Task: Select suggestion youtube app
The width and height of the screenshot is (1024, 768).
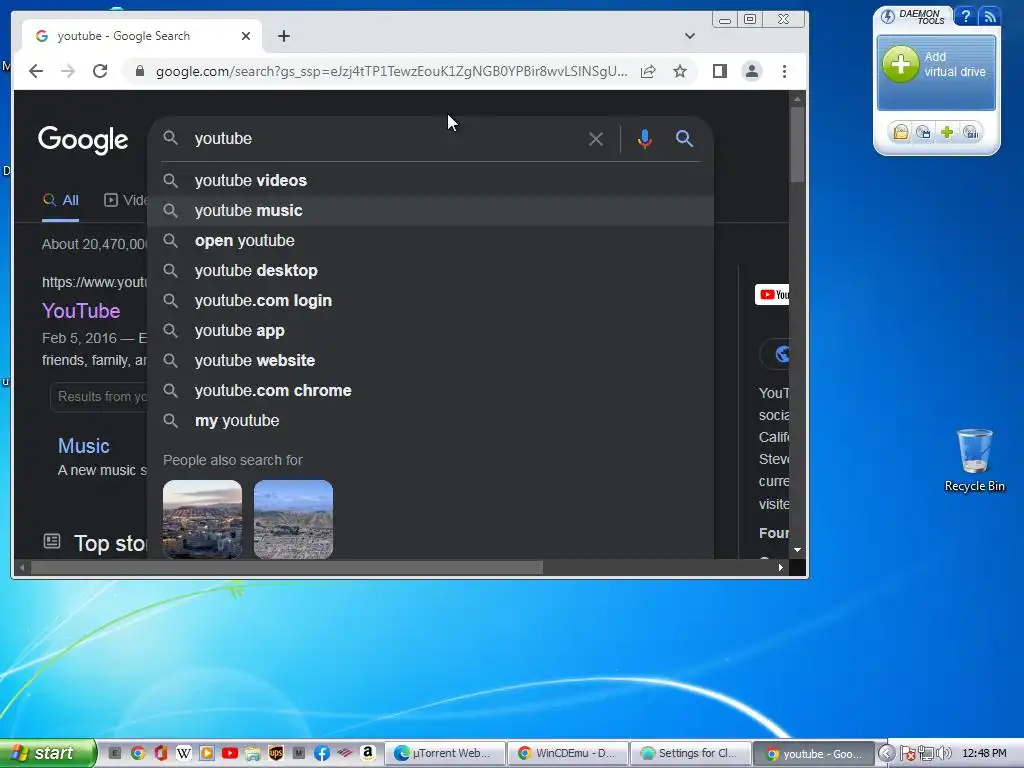Action: pos(430,330)
